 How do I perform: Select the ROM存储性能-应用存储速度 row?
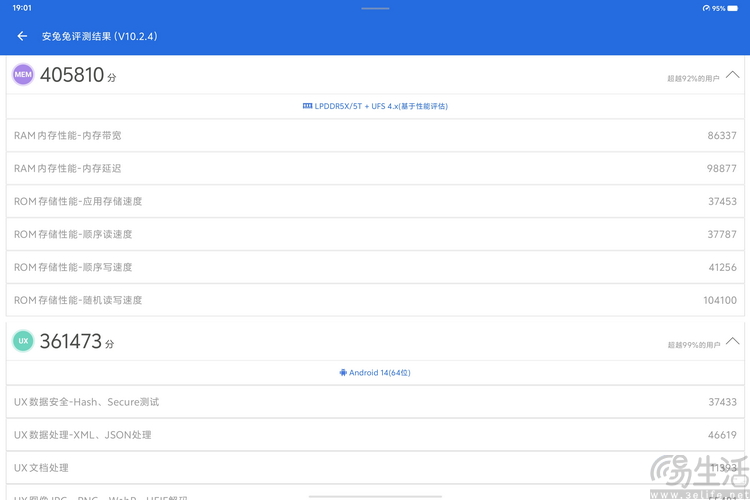375,201
